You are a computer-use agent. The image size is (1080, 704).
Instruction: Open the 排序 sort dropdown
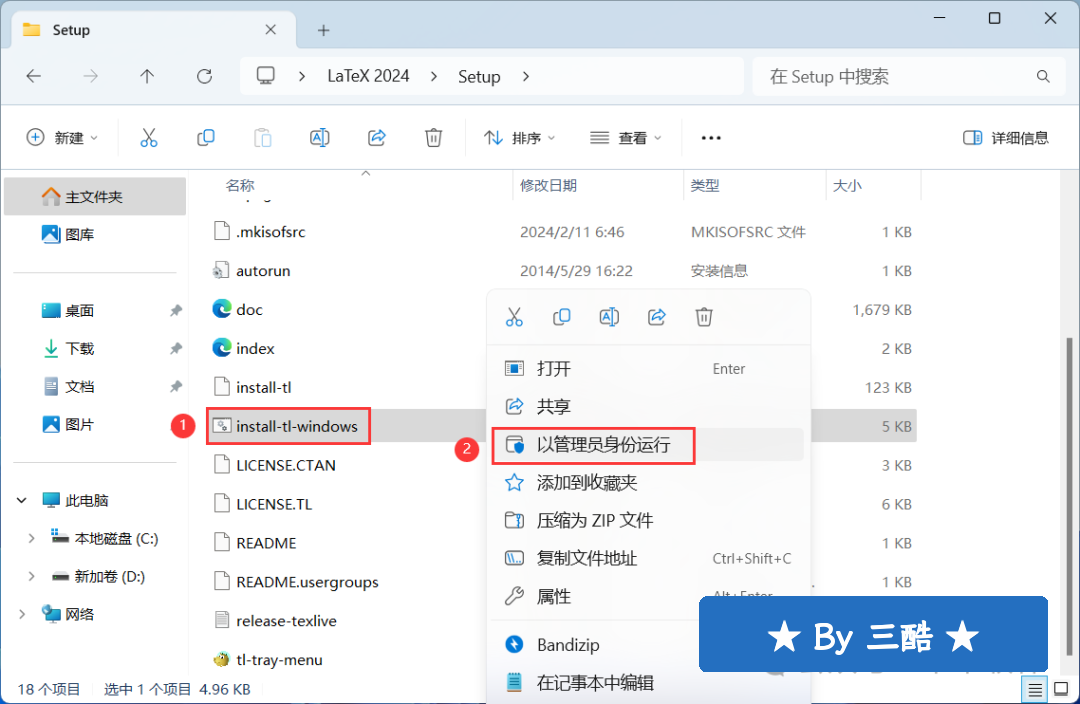click(519, 138)
